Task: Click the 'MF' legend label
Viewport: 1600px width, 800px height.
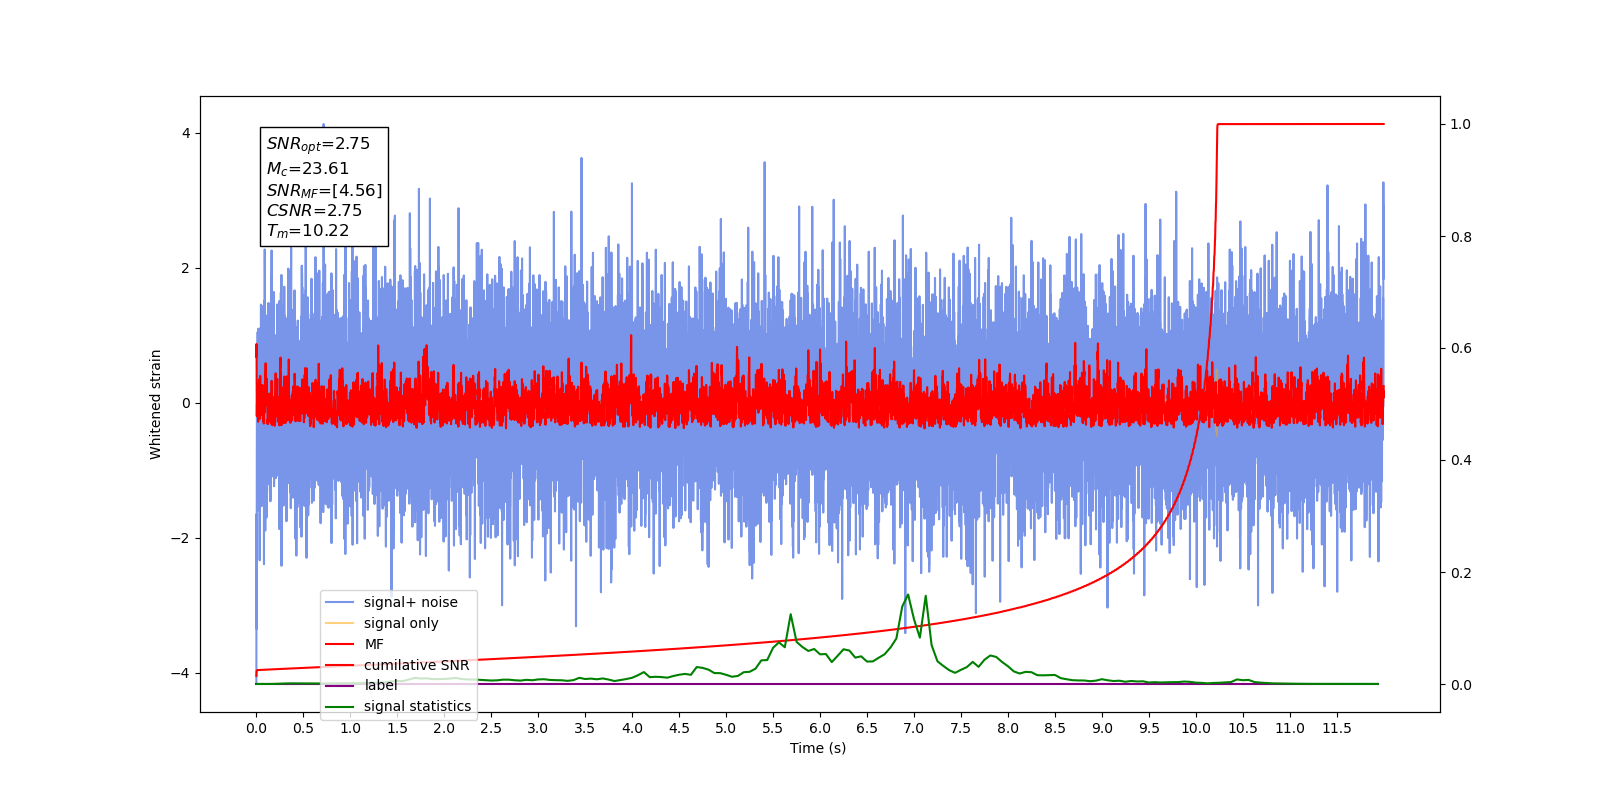Action: [374, 644]
